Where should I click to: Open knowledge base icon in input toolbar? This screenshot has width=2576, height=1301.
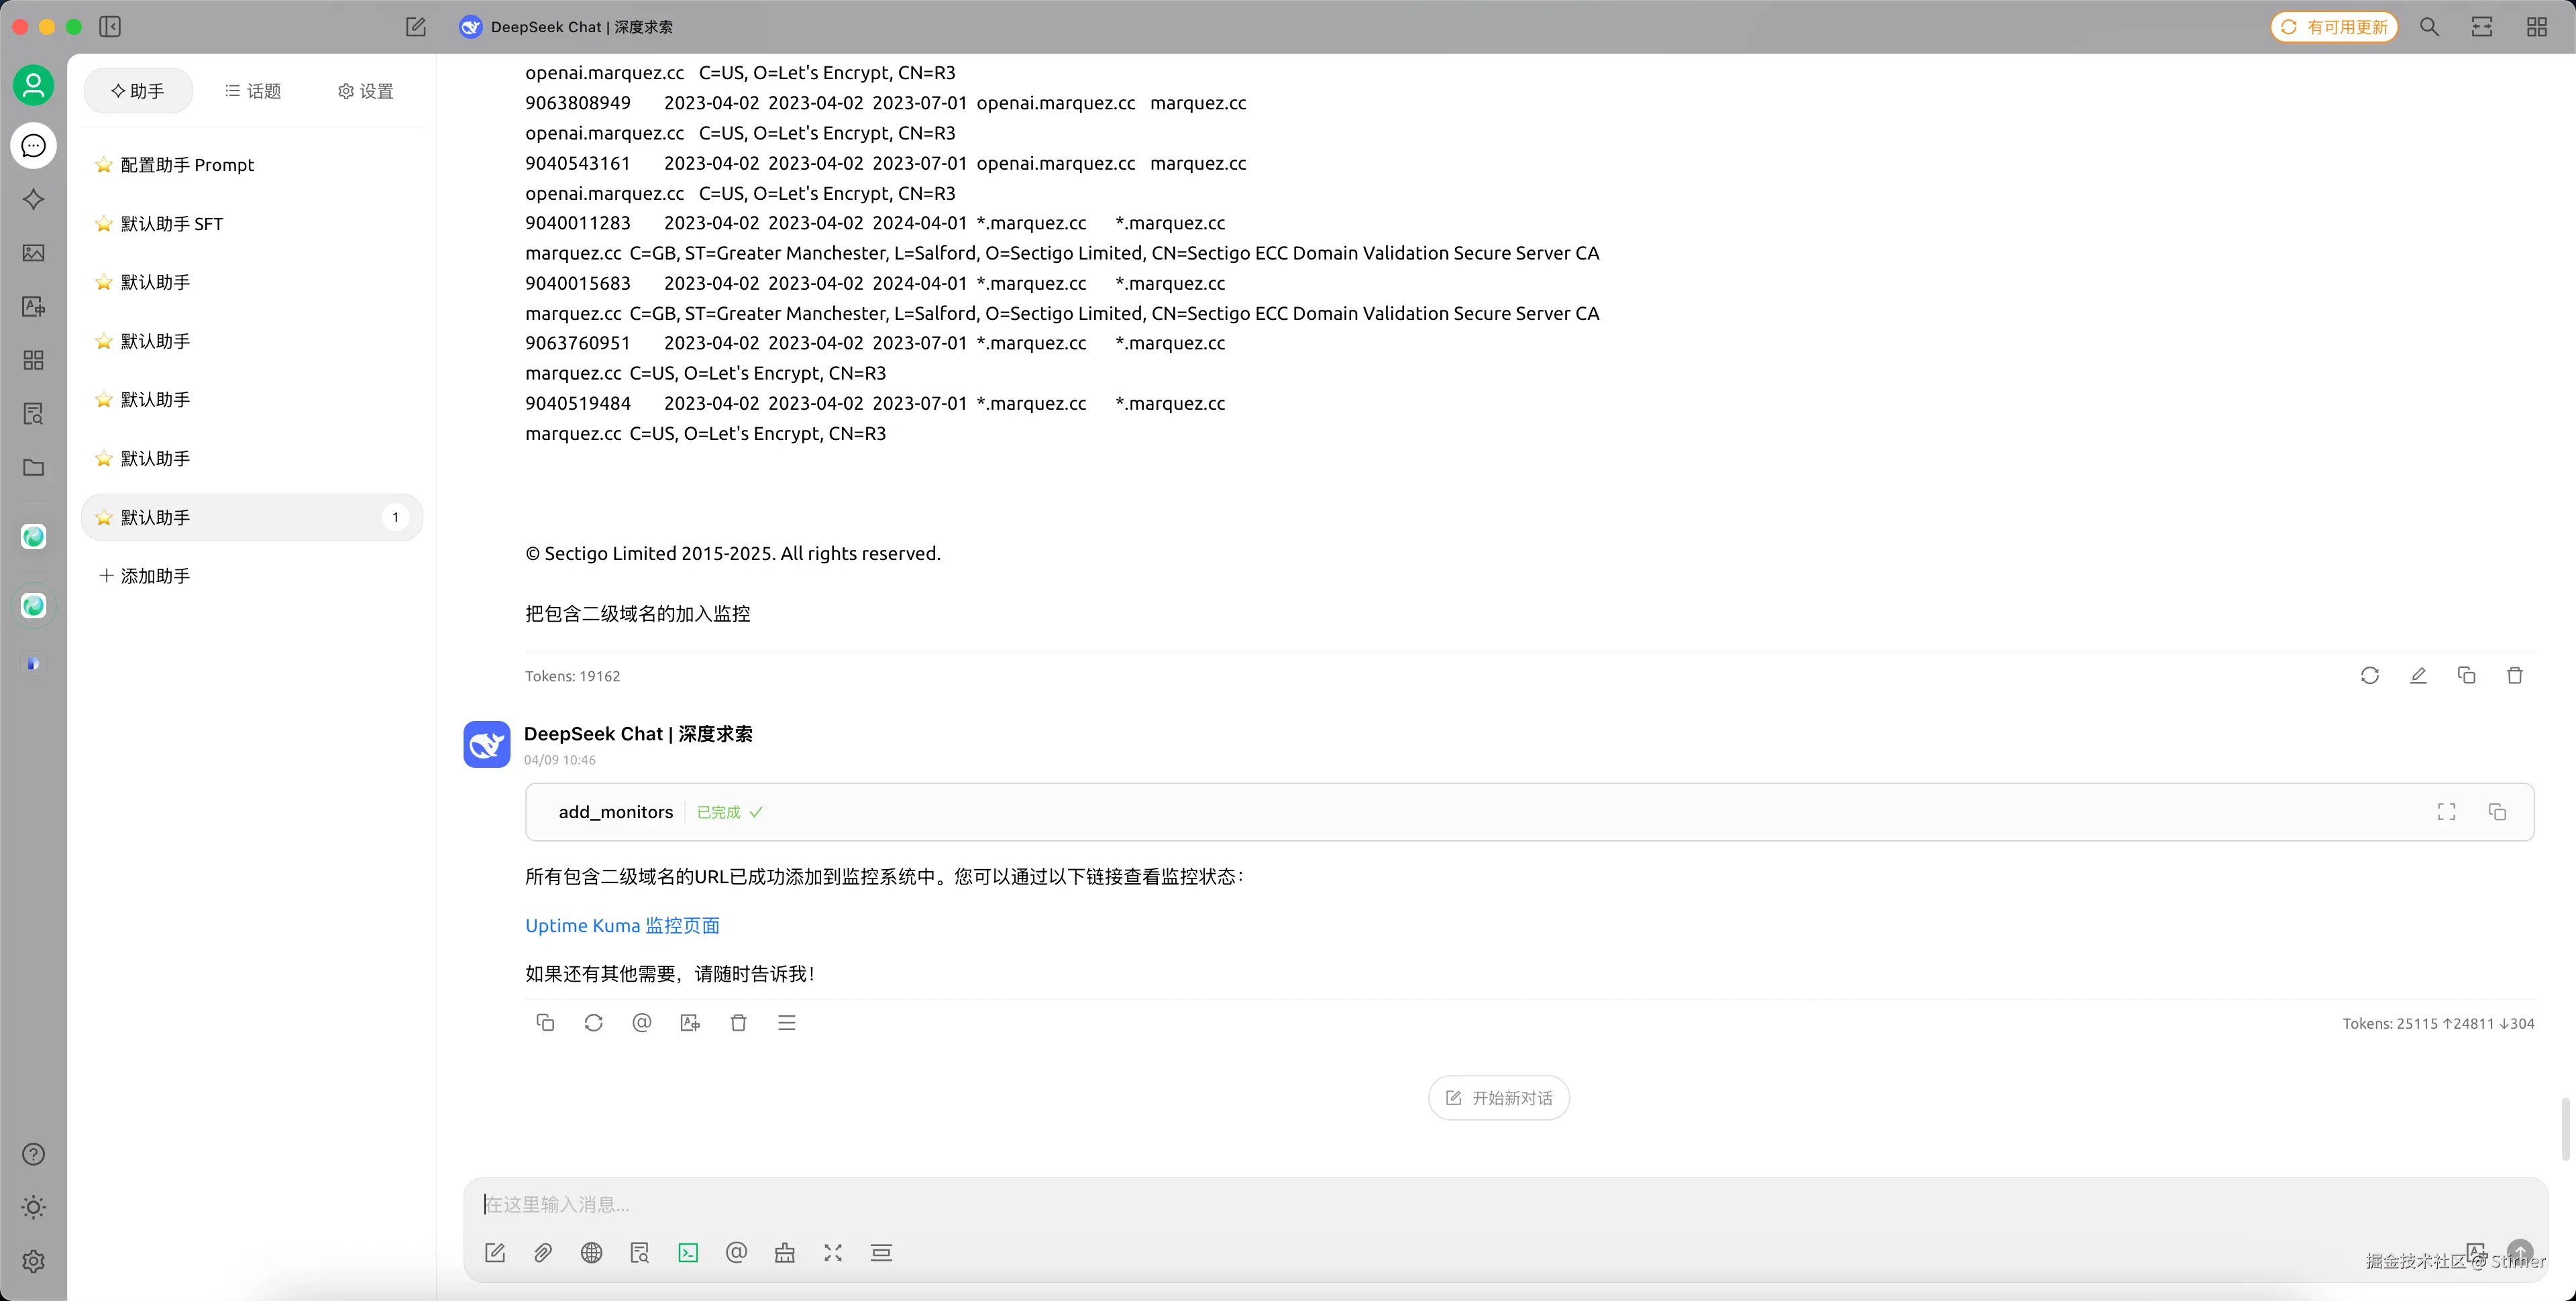pyautogui.click(x=640, y=1253)
